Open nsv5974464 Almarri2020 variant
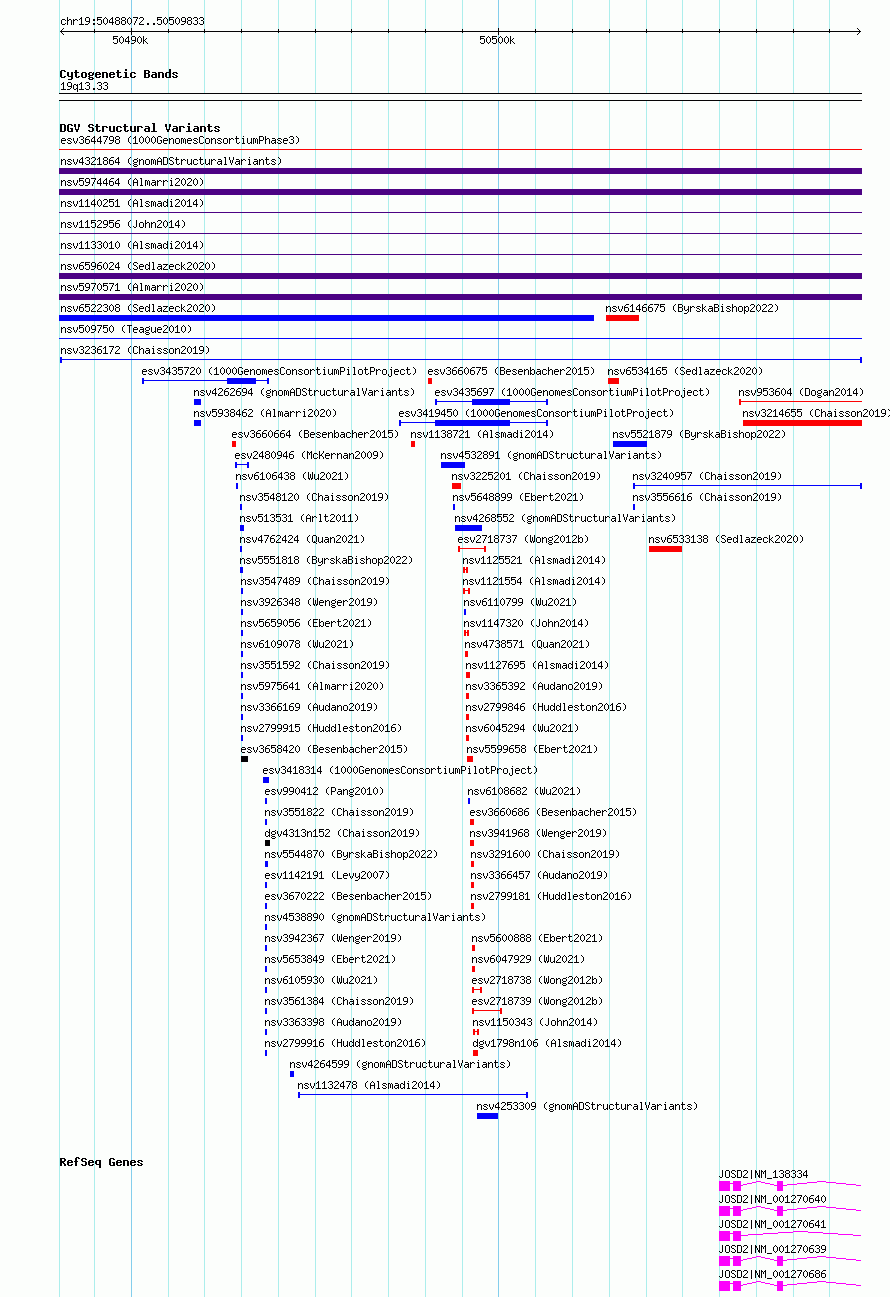890x1297 pixels. pyautogui.click(x=132, y=182)
